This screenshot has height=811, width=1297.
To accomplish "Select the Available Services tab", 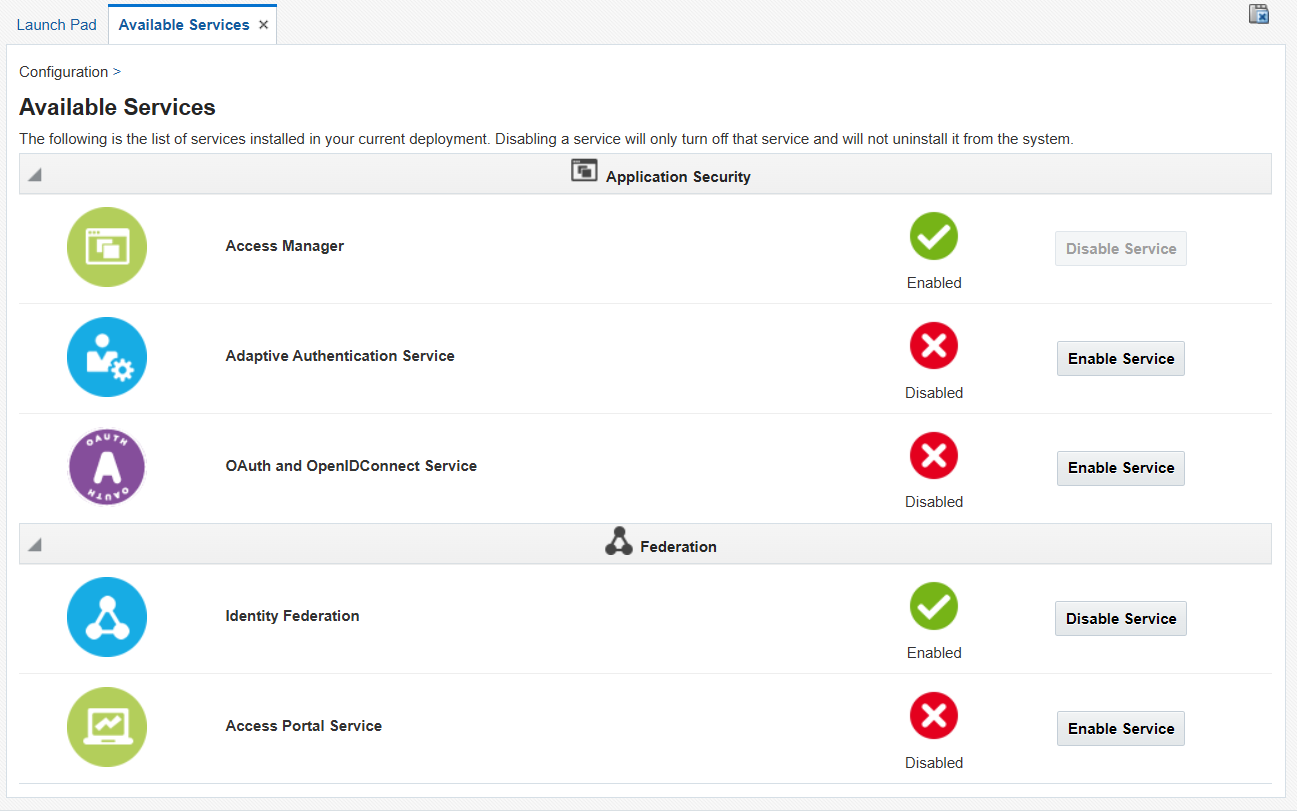I will tap(184, 25).
